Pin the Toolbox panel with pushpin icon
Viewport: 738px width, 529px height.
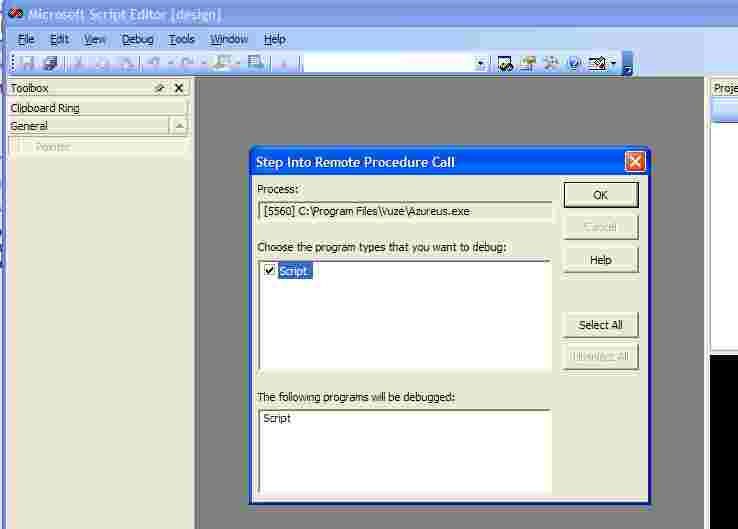(x=159, y=88)
